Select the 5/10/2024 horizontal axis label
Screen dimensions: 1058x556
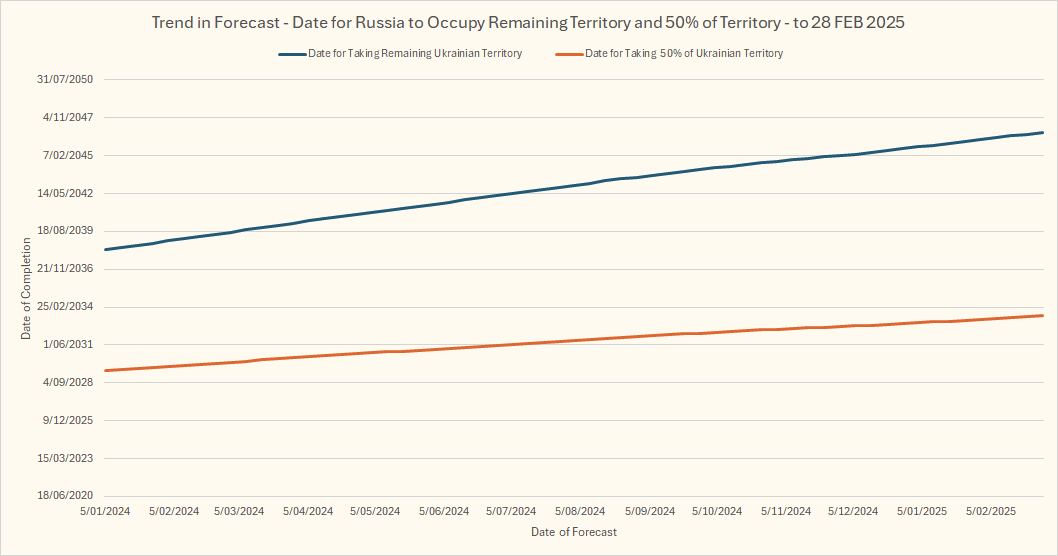point(717,511)
